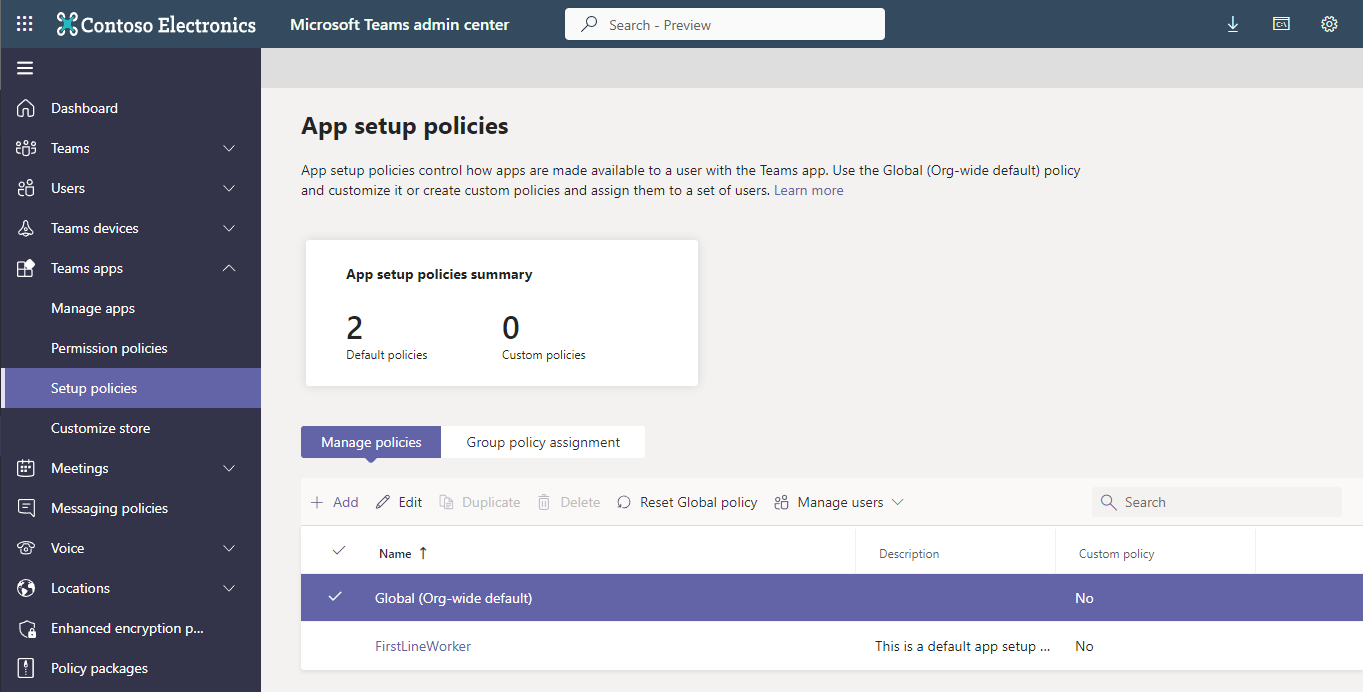This screenshot has width=1363, height=692.
Task: Expand the Teams section chevron
Action: click(x=229, y=148)
